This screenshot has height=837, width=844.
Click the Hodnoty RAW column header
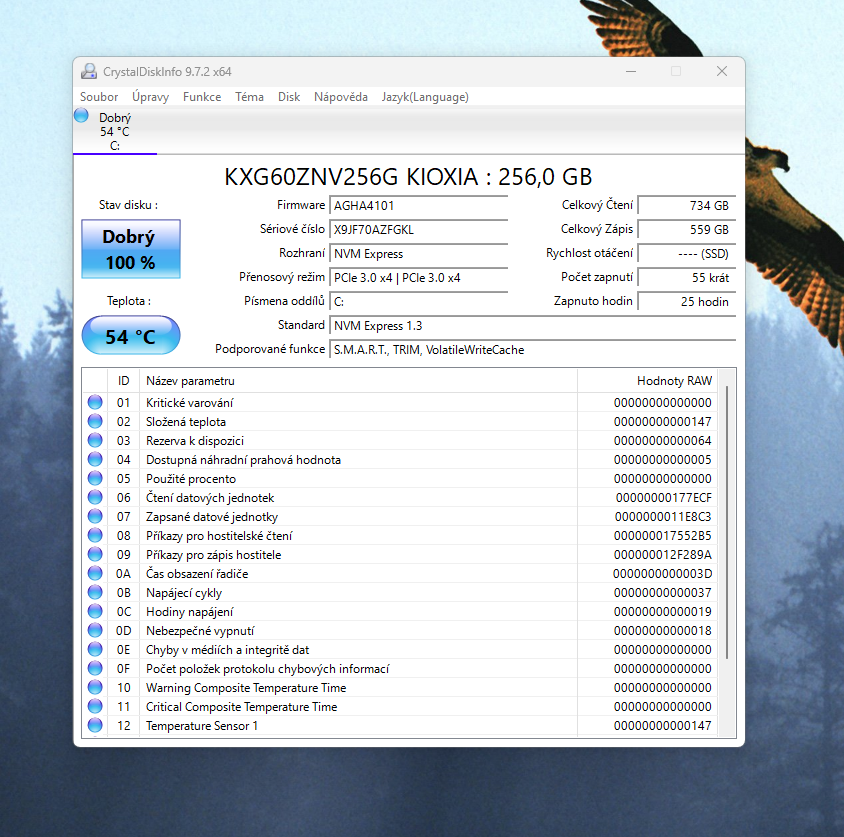pyautogui.click(x=674, y=381)
